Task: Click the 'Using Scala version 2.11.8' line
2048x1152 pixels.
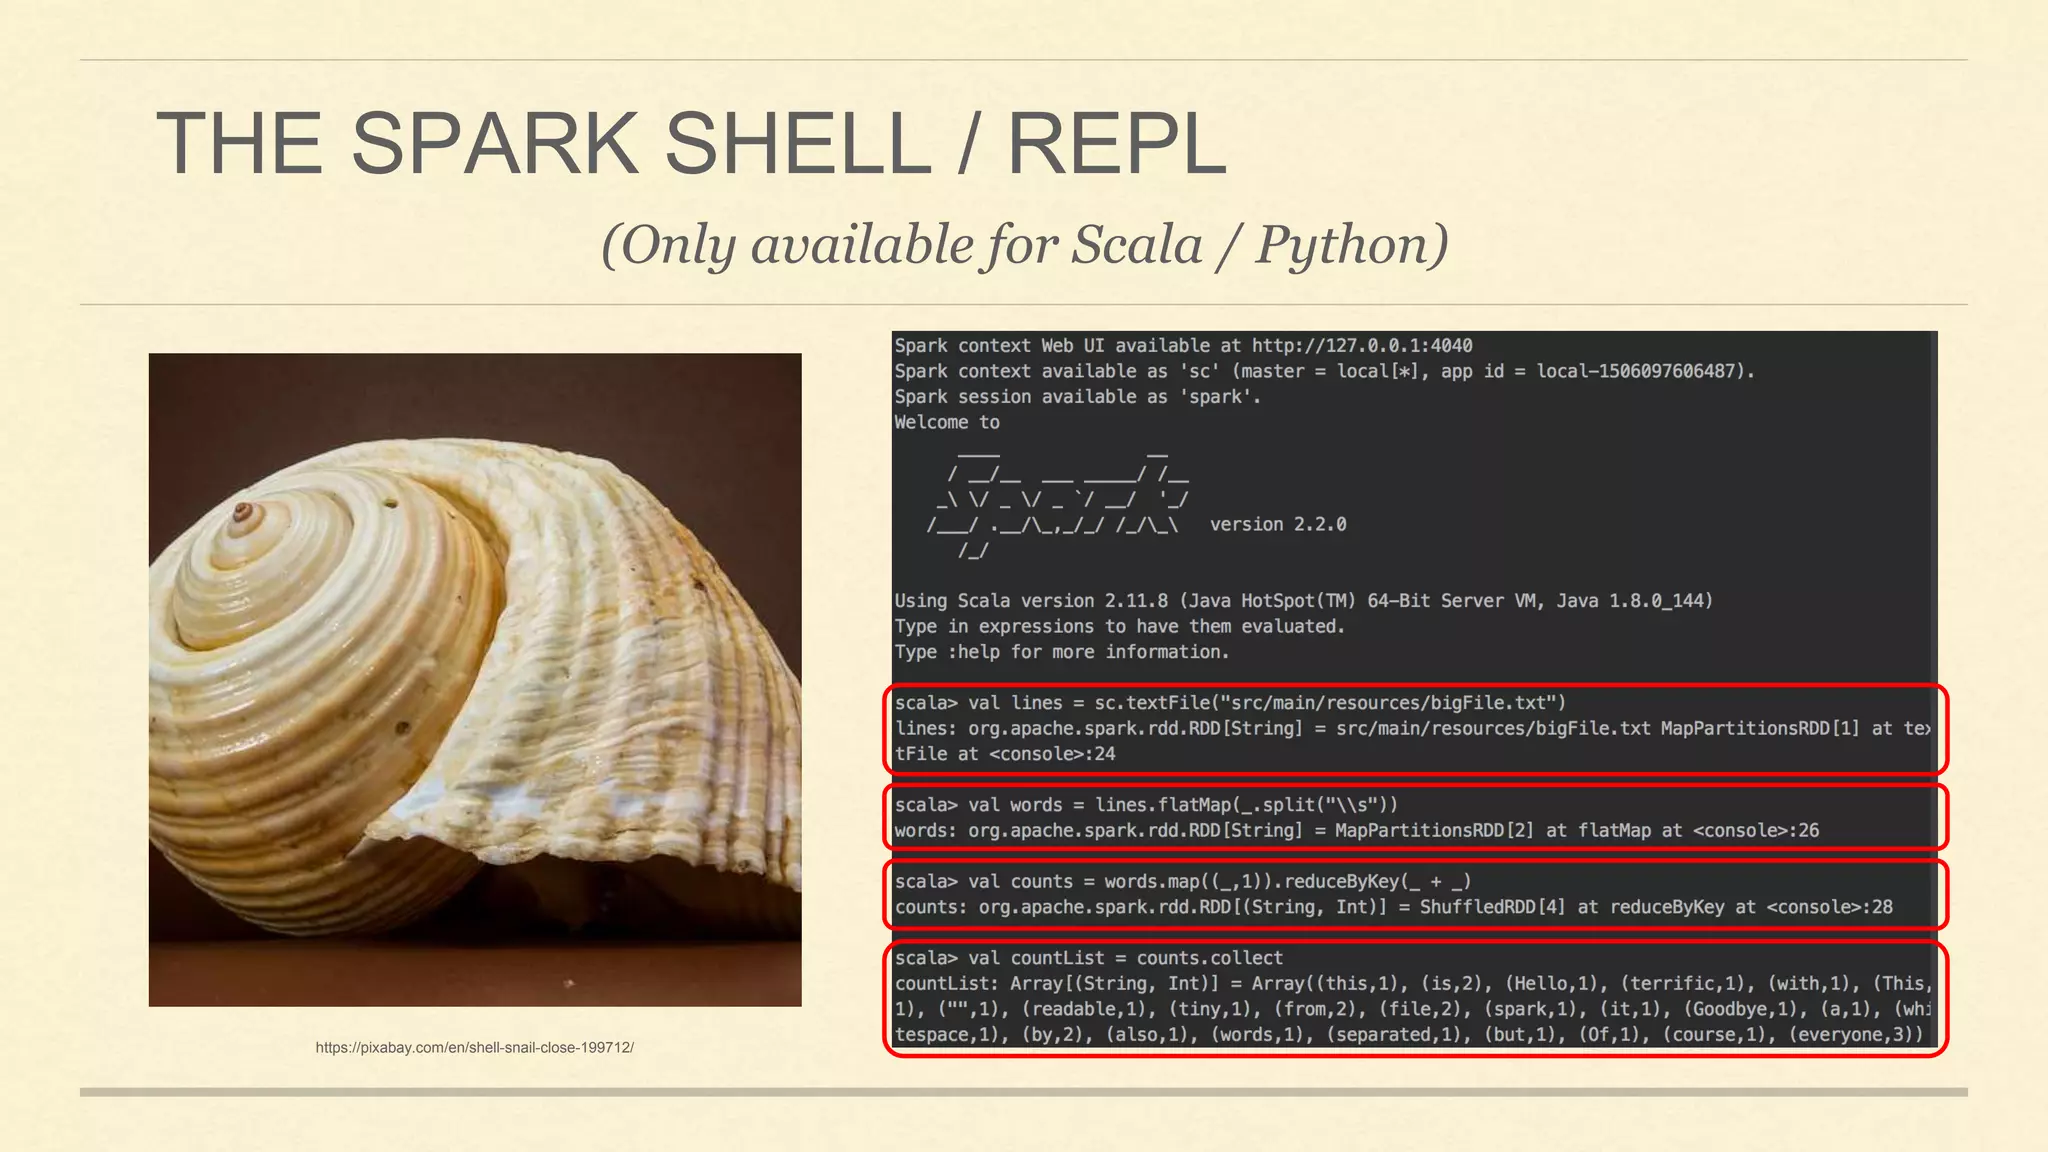Action: [1304, 601]
